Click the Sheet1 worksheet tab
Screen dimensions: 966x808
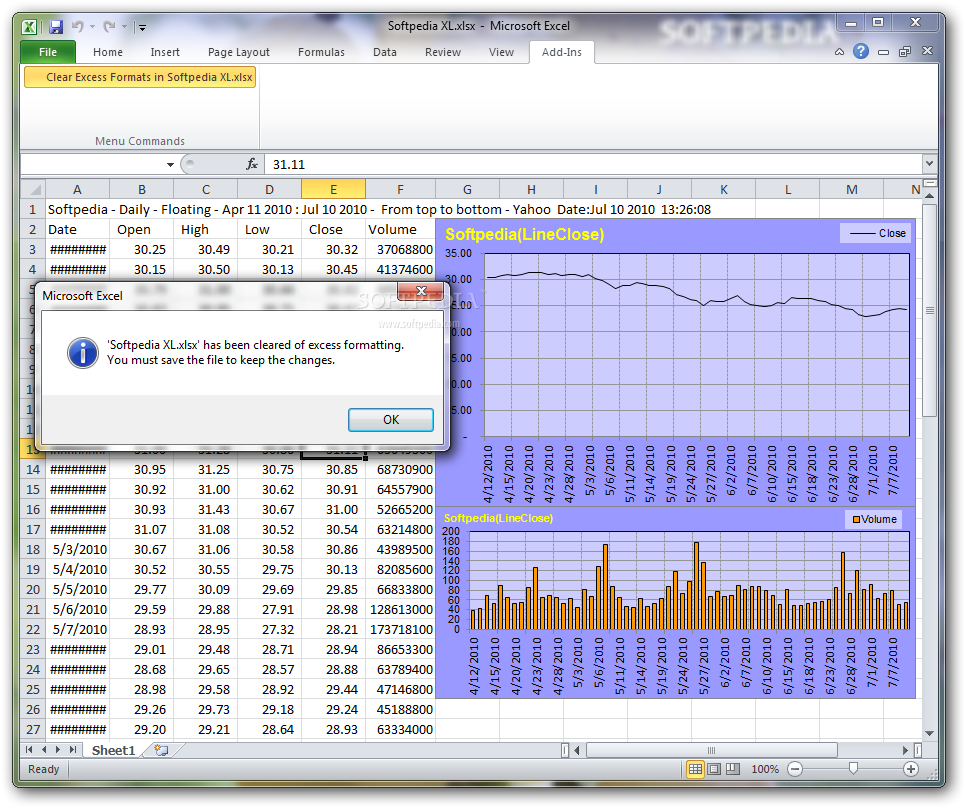[113, 750]
